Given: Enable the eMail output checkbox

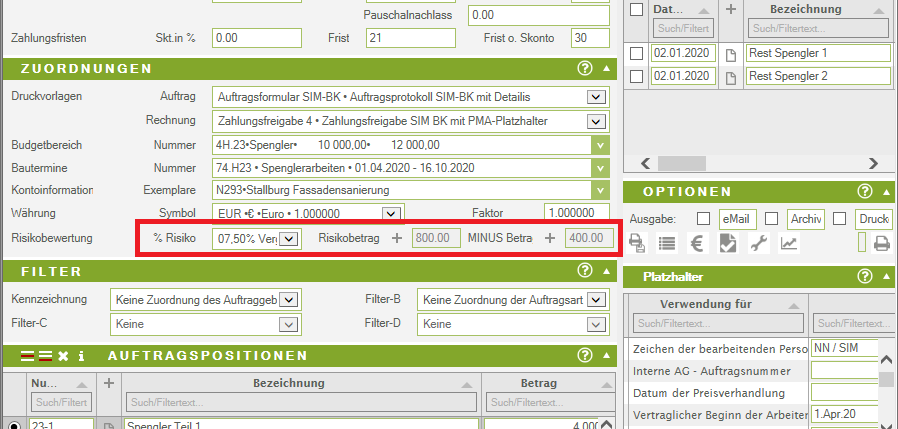Looking at the screenshot, I should [x=704, y=218].
